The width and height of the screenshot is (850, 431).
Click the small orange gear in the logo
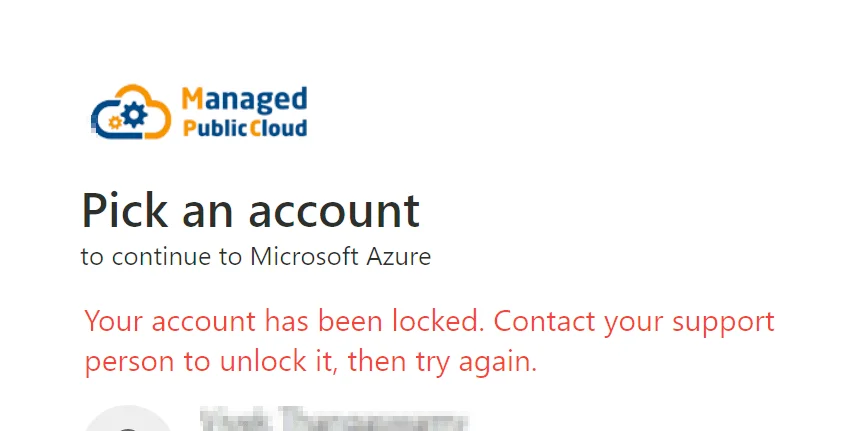(115, 123)
